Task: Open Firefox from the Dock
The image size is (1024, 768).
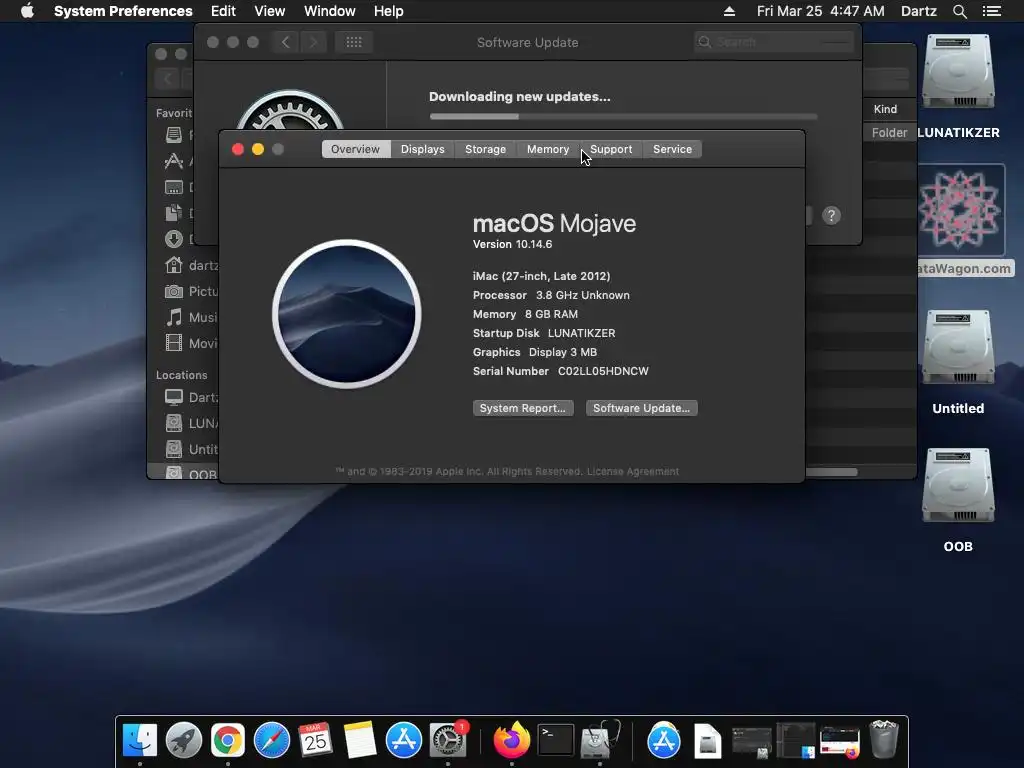Action: tap(511, 741)
